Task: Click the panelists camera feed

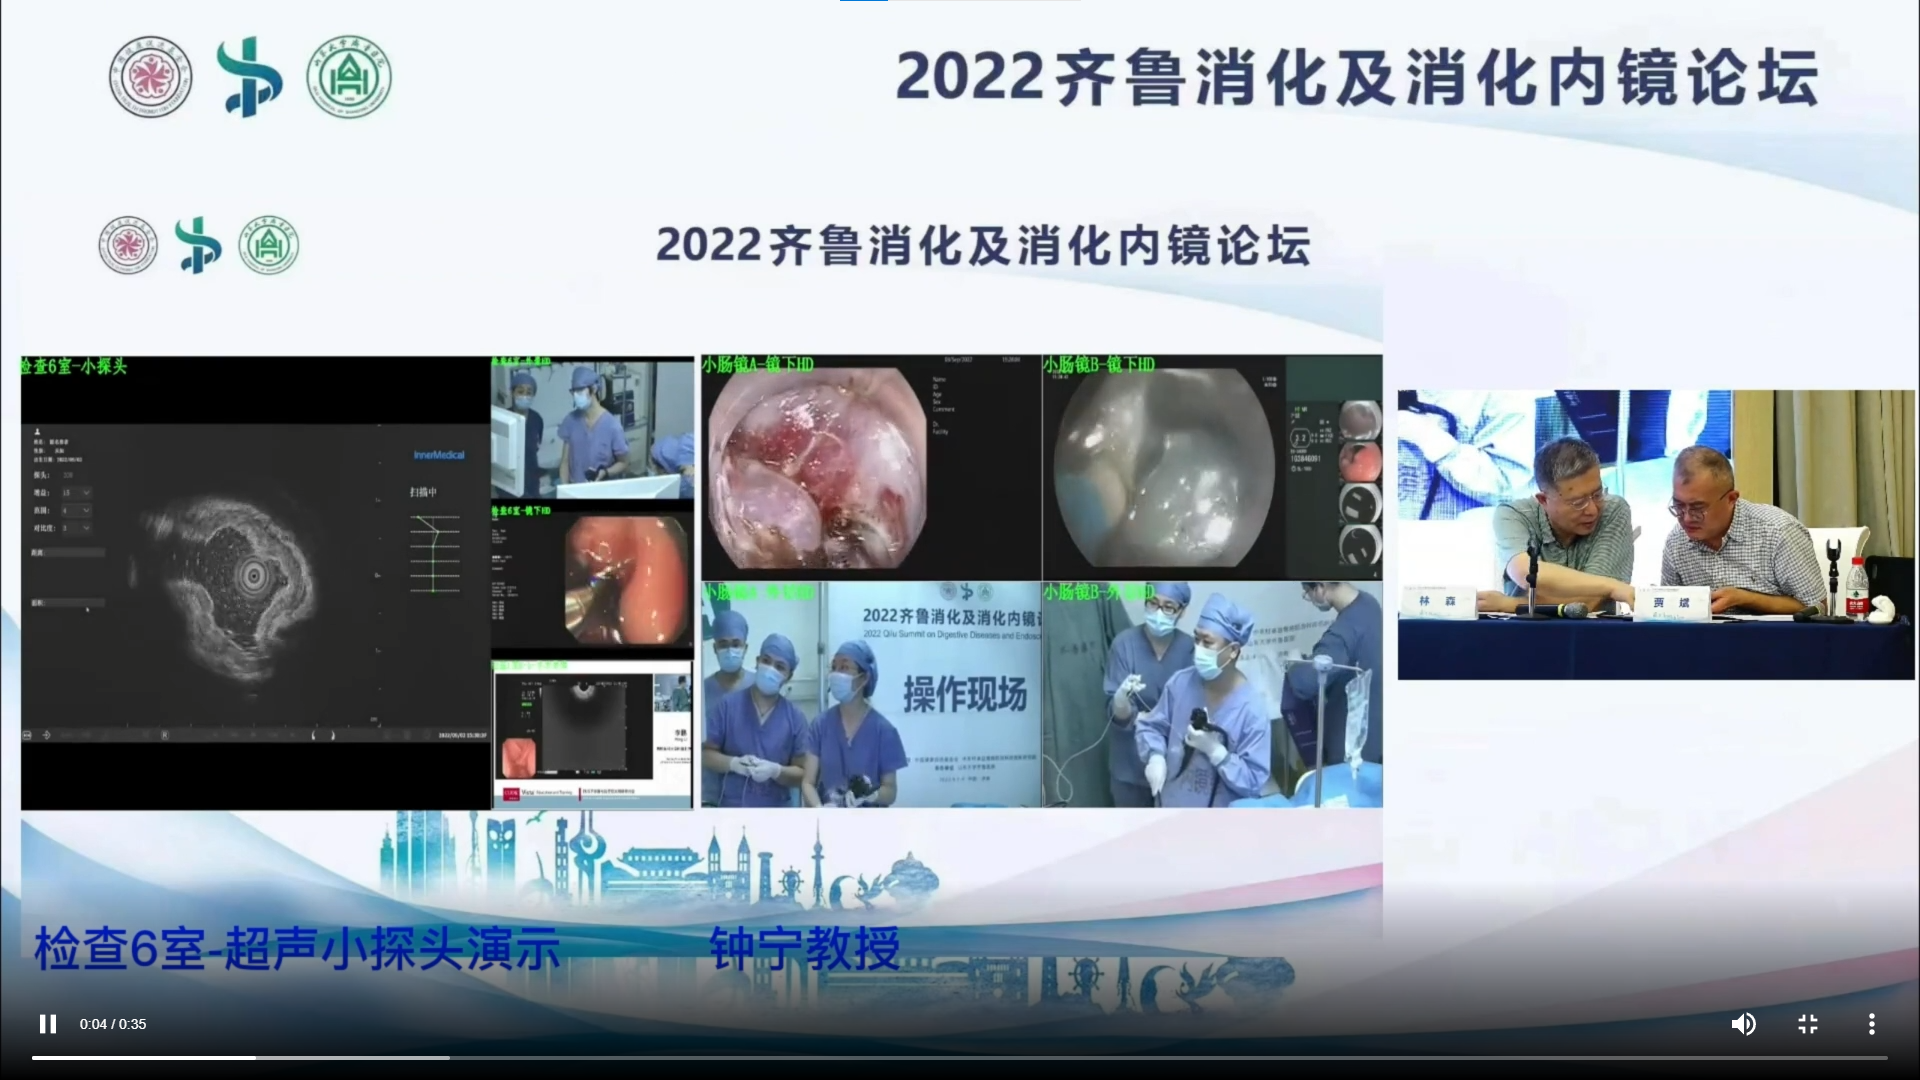Action: (x=1656, y=535)
